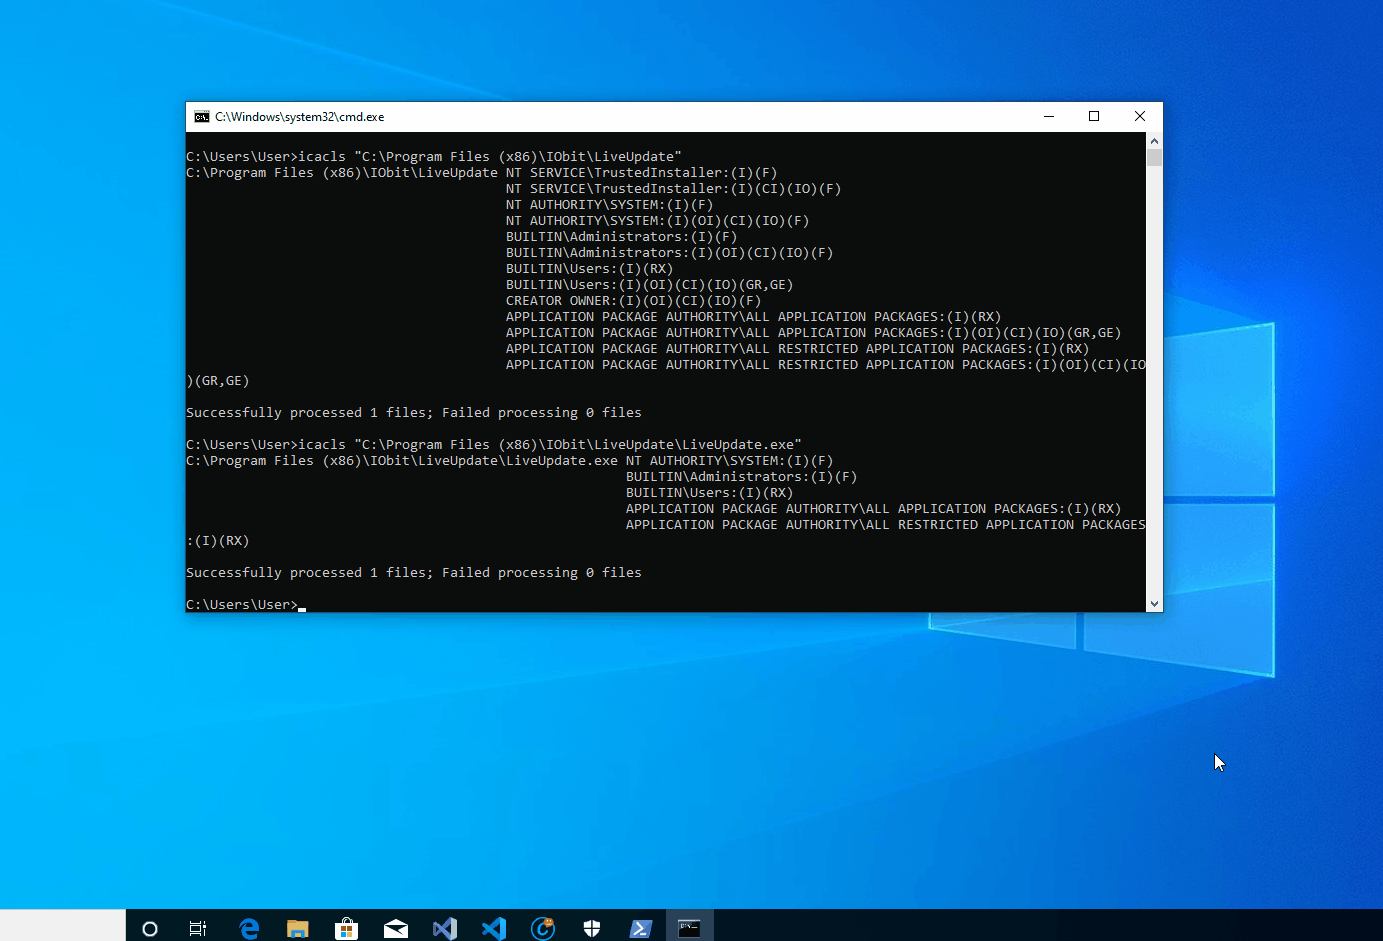Click the output path ending in LiveUpdate\LiveUpdate.exe

pos(402,461)
